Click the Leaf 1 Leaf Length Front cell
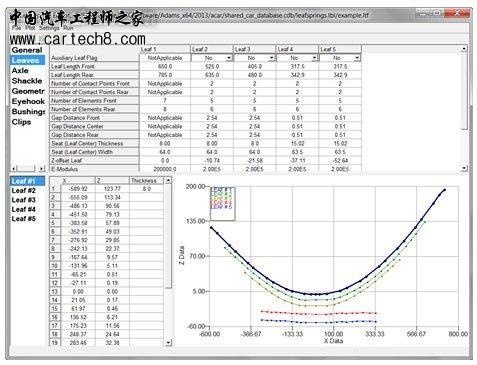 pyautogui.click(x=165, y=66)
